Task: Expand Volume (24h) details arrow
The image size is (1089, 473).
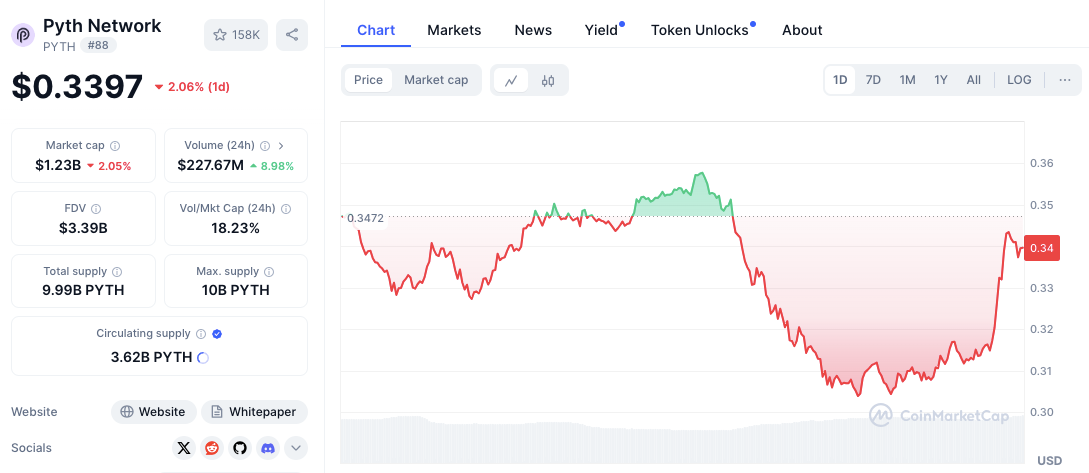Action: click(x=281, y=146)
